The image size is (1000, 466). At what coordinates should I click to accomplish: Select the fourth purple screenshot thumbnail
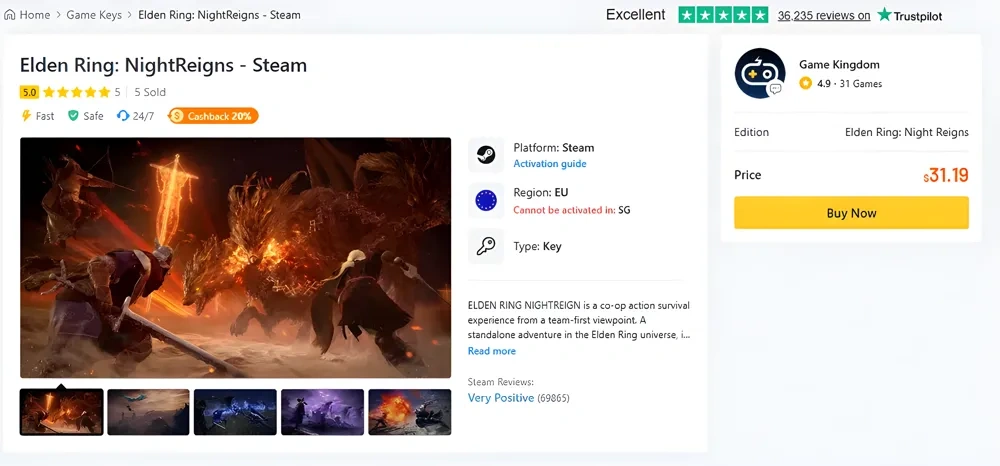pos(322,412)
